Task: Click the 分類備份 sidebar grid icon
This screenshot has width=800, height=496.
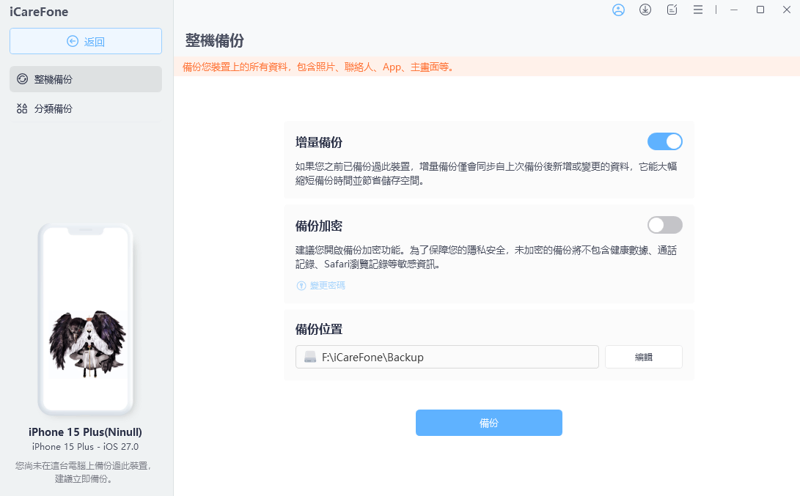Action: click(x=22, y=108)
